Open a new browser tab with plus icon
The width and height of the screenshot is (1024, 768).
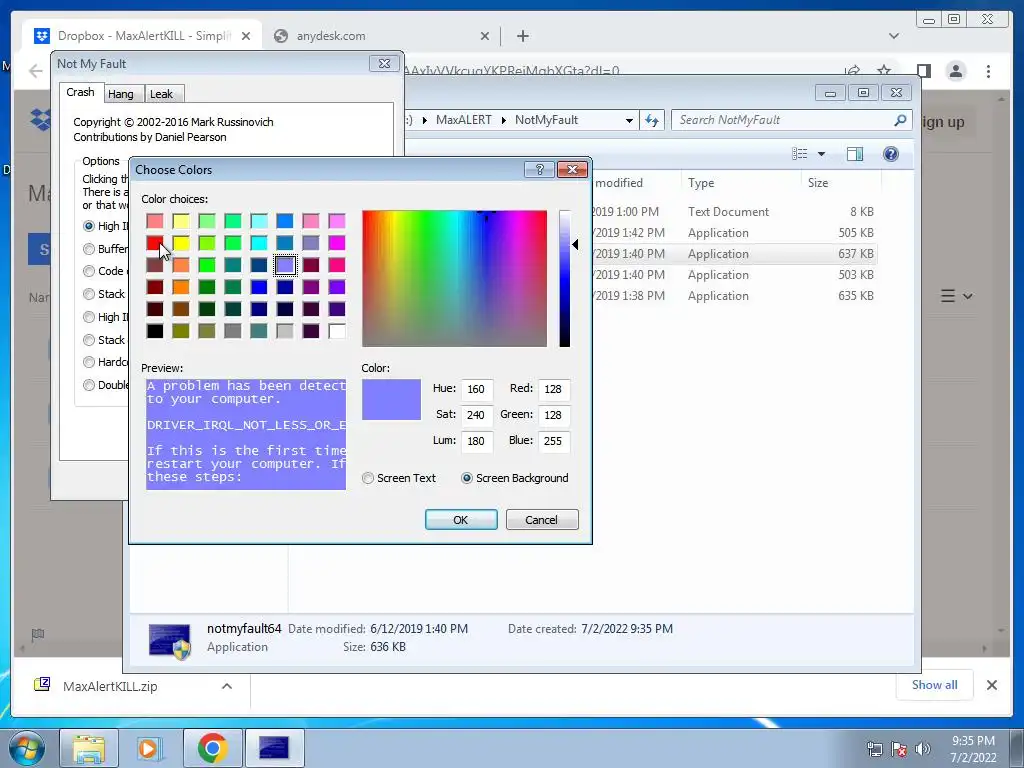(x=522, y=36)
